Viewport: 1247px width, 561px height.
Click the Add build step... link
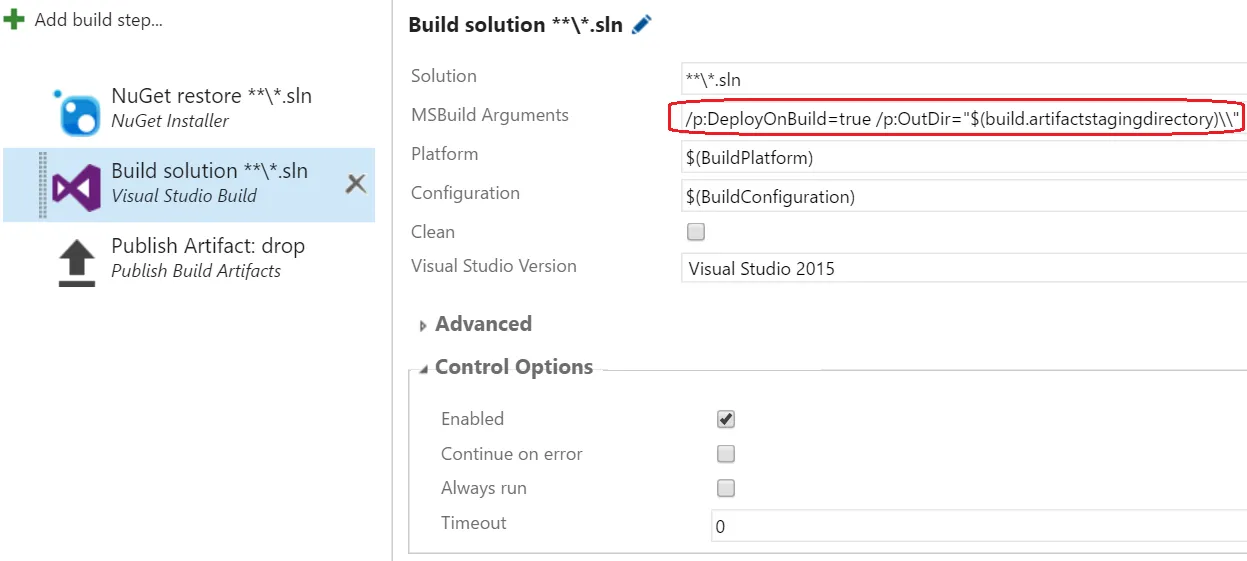coord(98,20)
